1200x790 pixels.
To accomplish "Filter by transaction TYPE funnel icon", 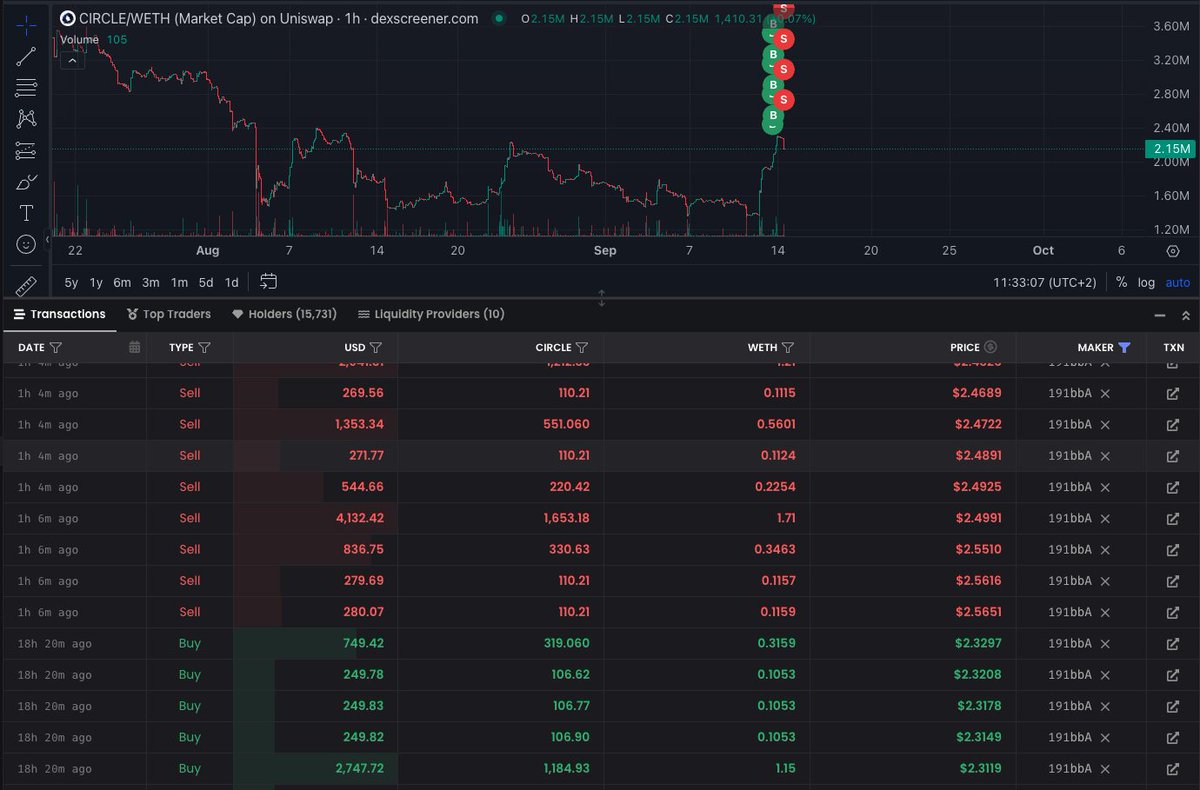I will [x=204, y=348].
